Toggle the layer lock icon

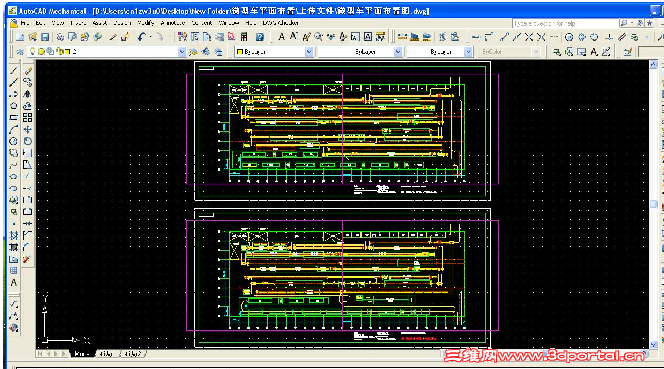(60, 52)
